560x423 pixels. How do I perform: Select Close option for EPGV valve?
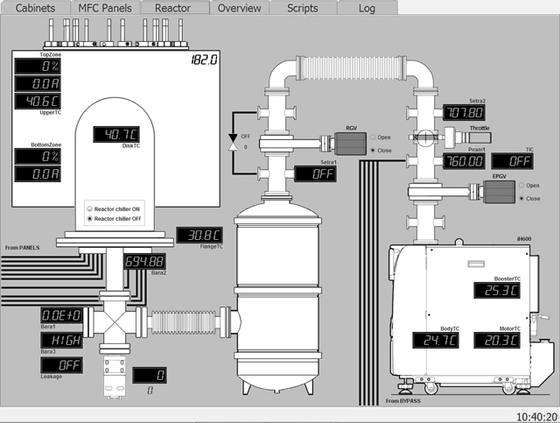tap(522, 198)
